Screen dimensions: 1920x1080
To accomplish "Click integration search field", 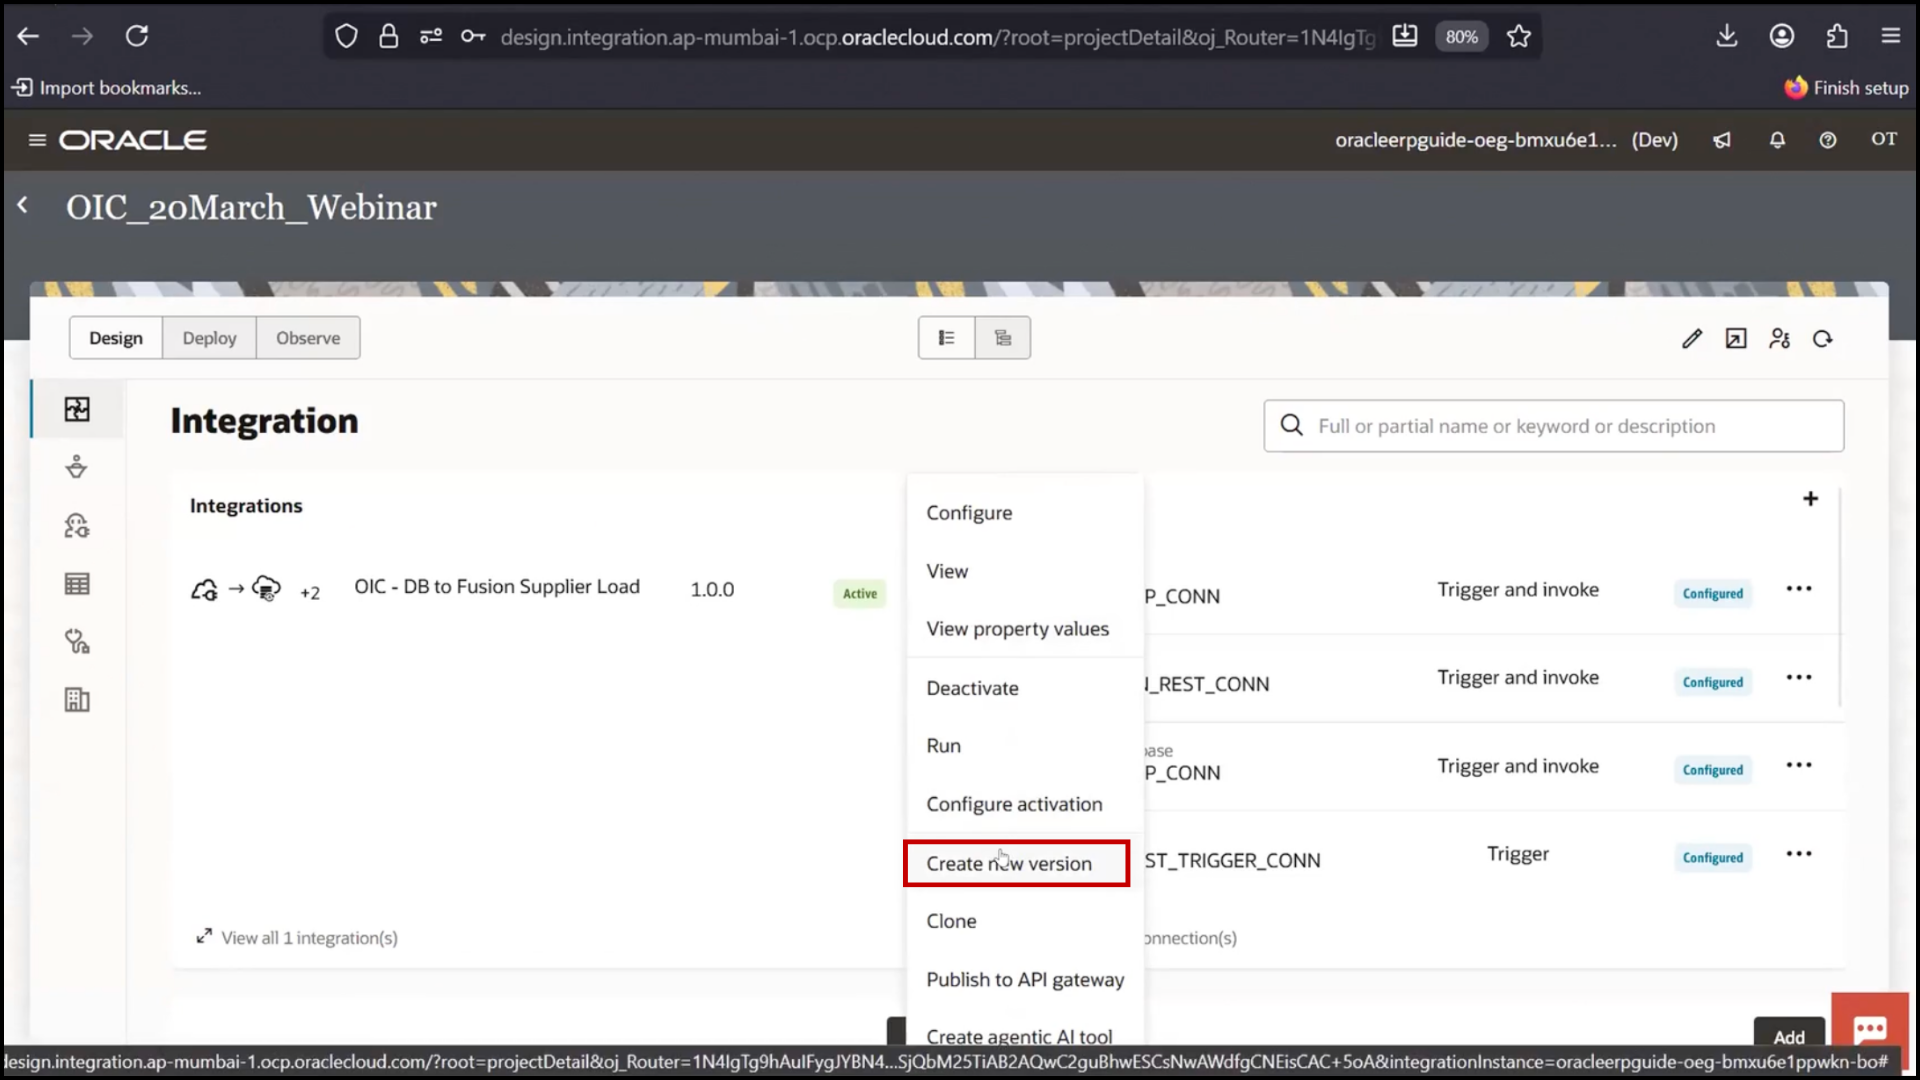I will 1553,426.
